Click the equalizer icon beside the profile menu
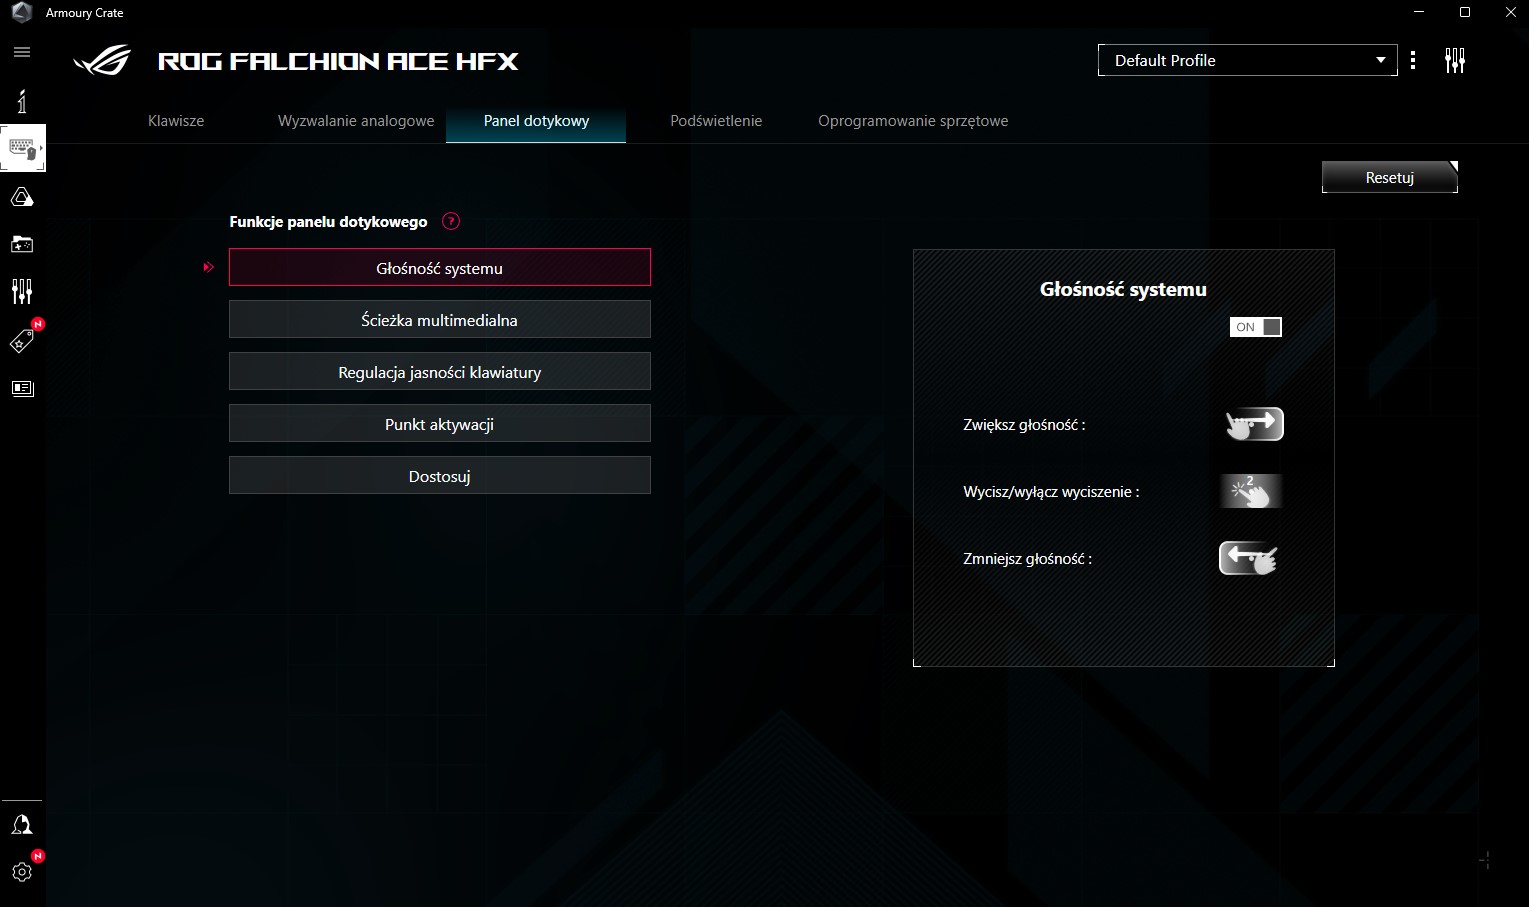This screenshot has width=1529, height=907. click(1455, 61)
